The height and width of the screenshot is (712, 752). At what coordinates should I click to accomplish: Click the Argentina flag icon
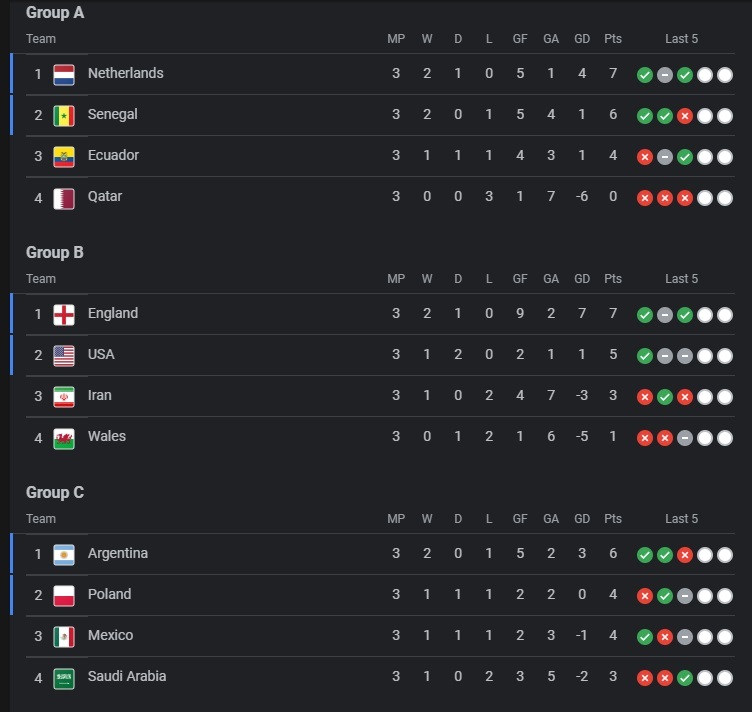click(64, 555)
